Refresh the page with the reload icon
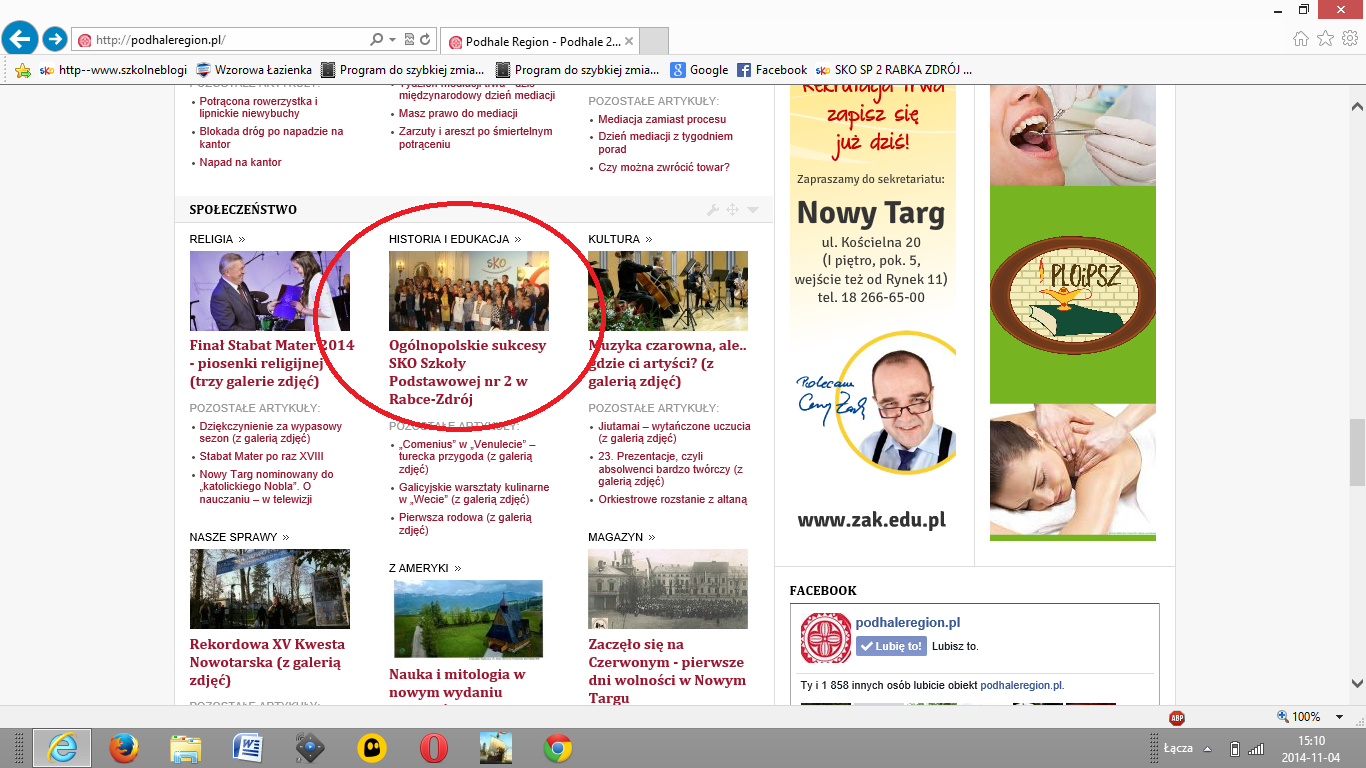Viewport: 1366px width, 768px height. click(425, 40)
